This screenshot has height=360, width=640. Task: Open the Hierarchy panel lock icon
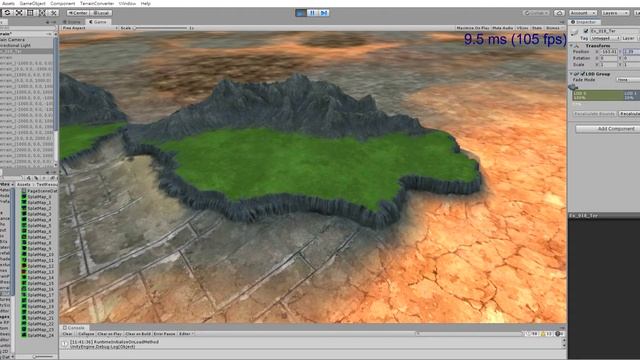coord(48,22)
